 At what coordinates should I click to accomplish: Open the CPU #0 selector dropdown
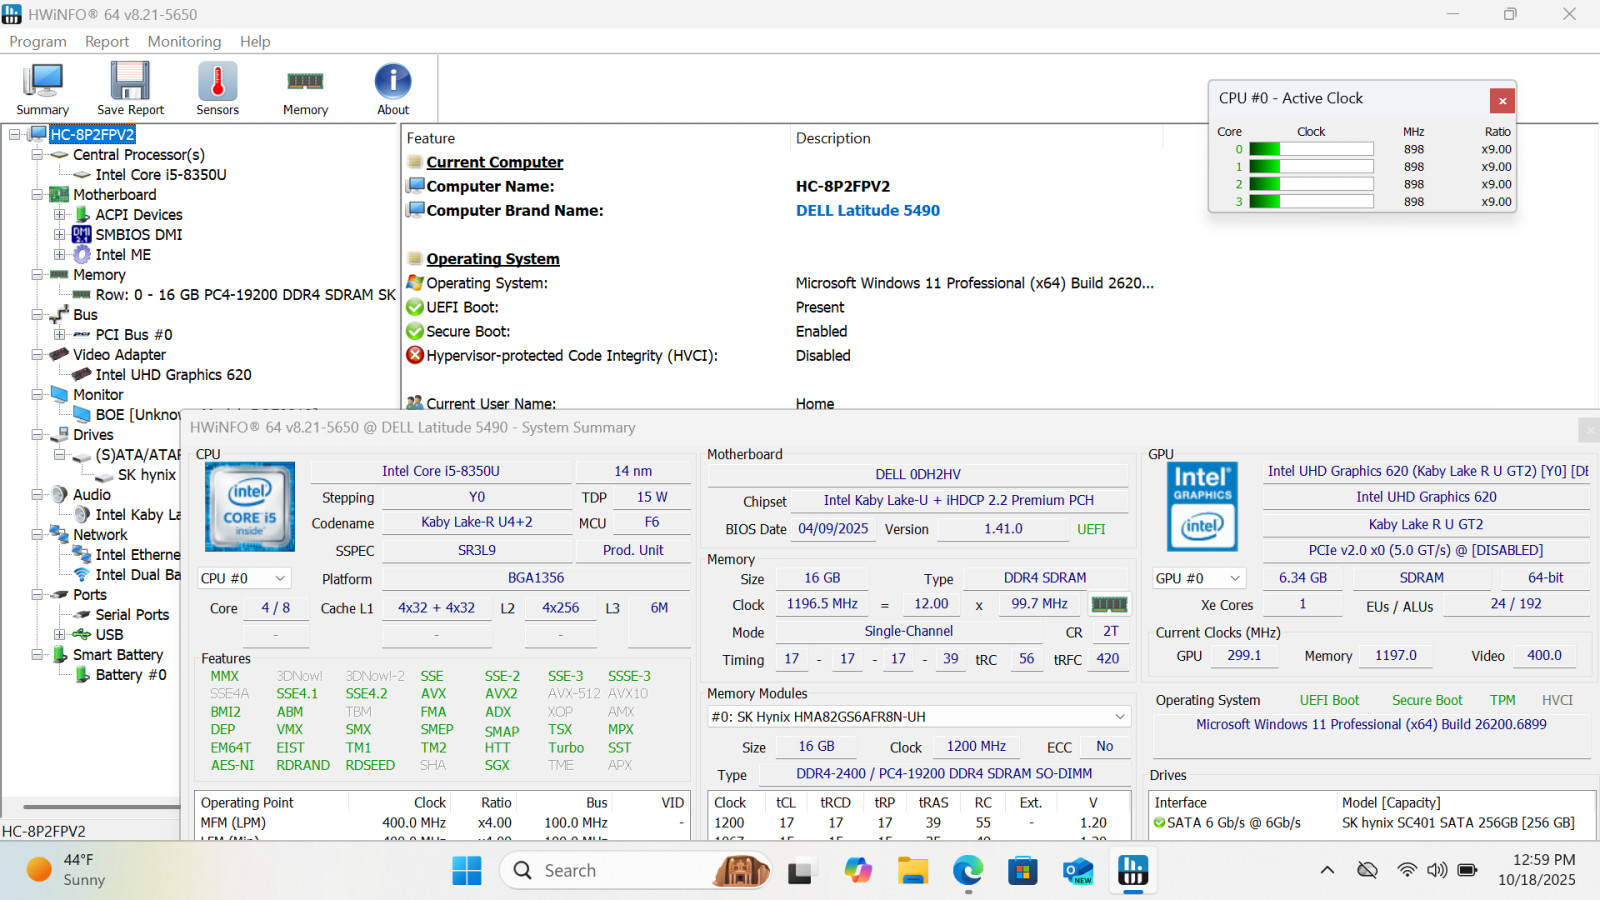click(x=244, y=578)
